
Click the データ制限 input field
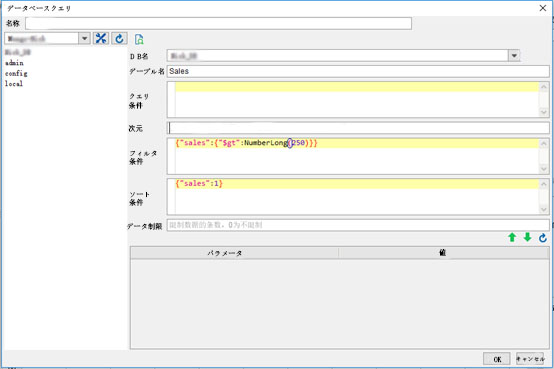click(x=358, y=225)
